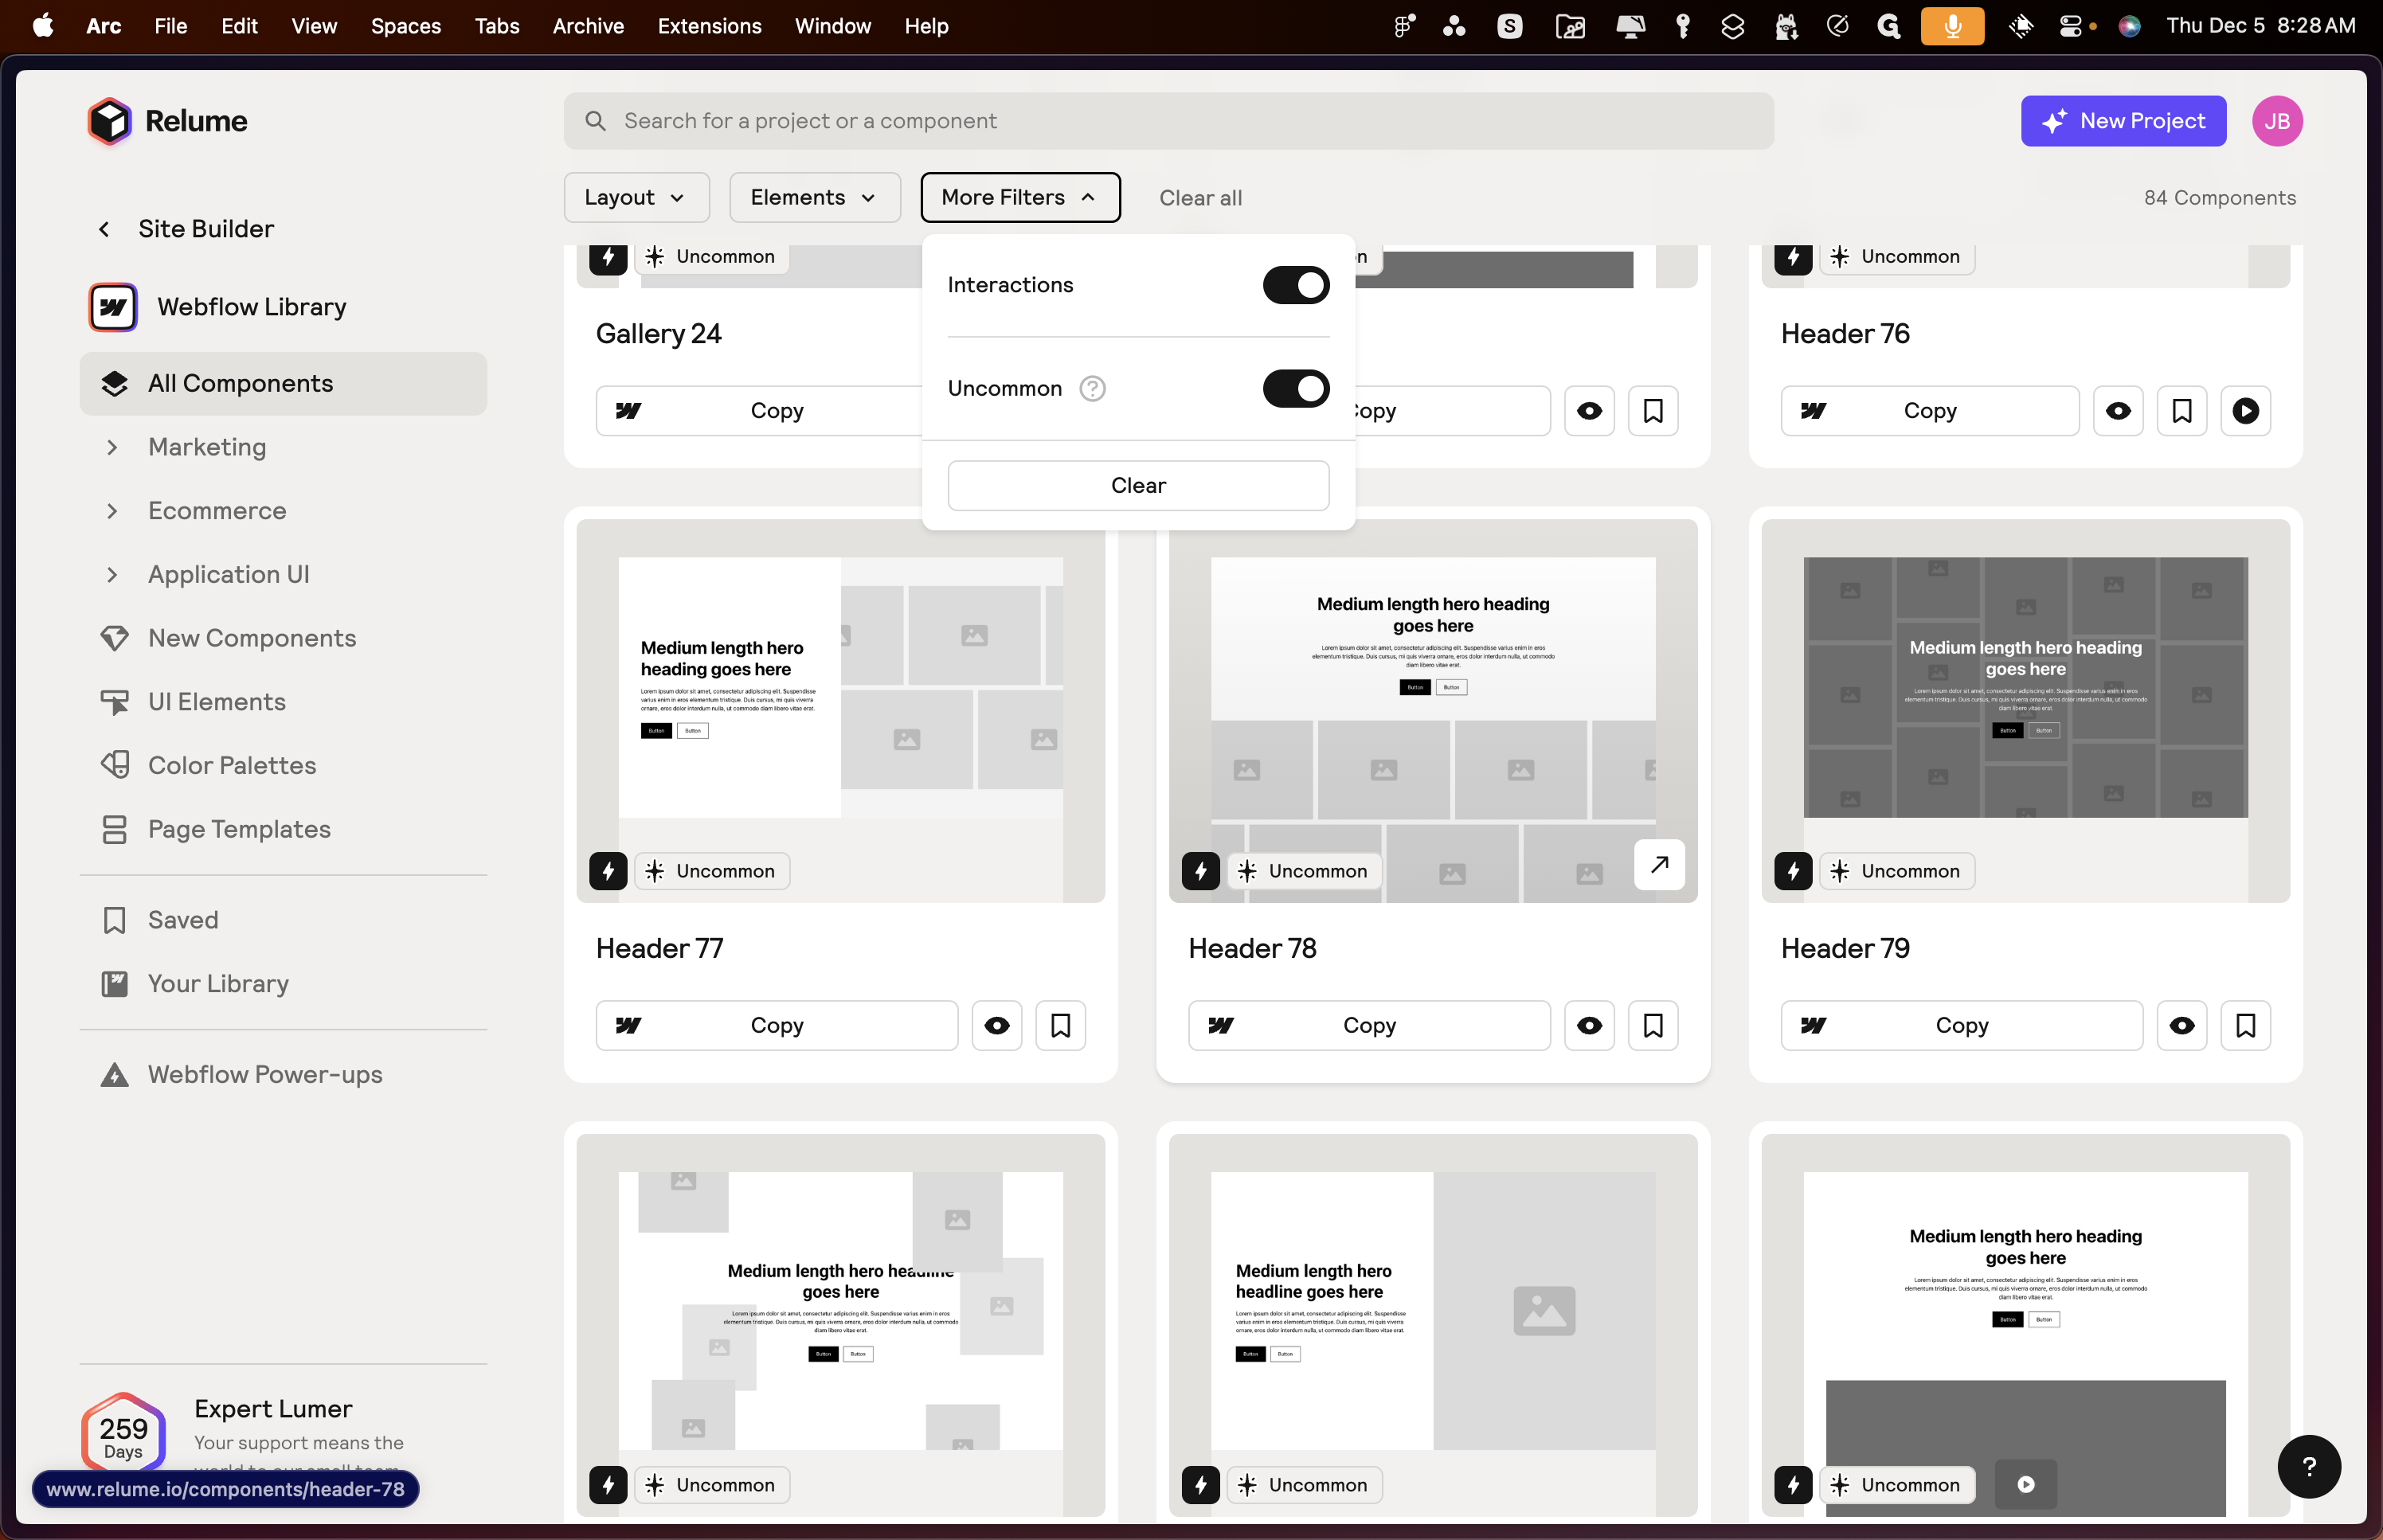The image size is (2383, 1540).
Task: Open Header 78 via arrow icon
Action: [1659, 864]
